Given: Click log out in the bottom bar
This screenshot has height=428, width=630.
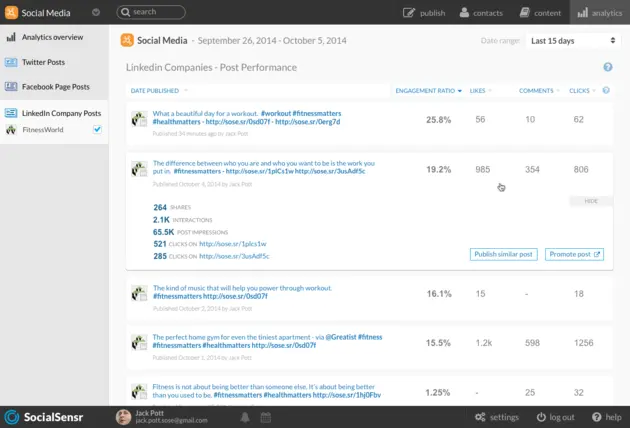Looking at the screenshot, I should tap(556, 417).
